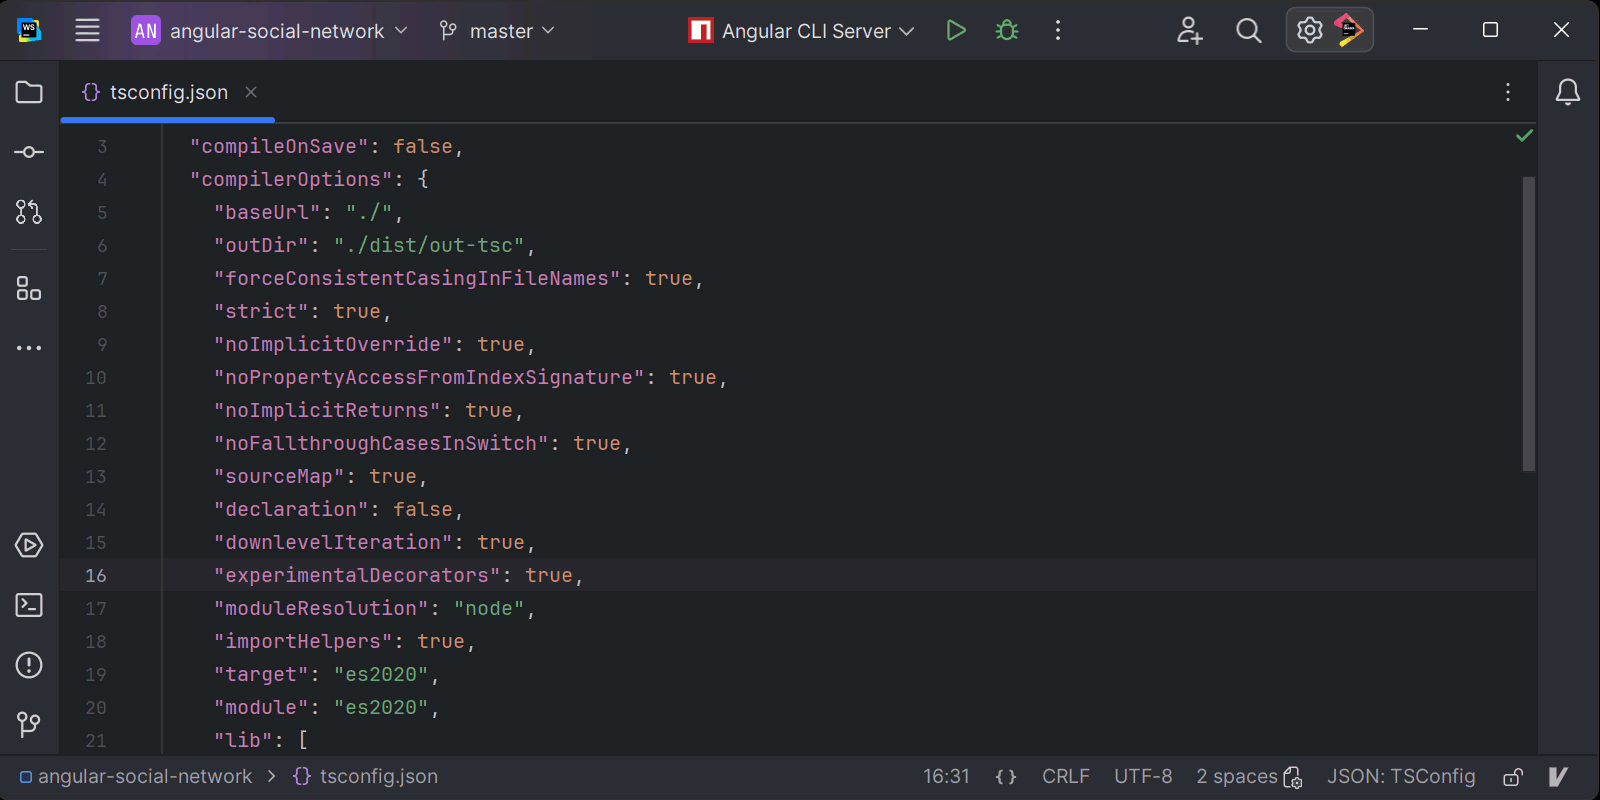Open the Project tool window folder icon

[x=29, y=92]
